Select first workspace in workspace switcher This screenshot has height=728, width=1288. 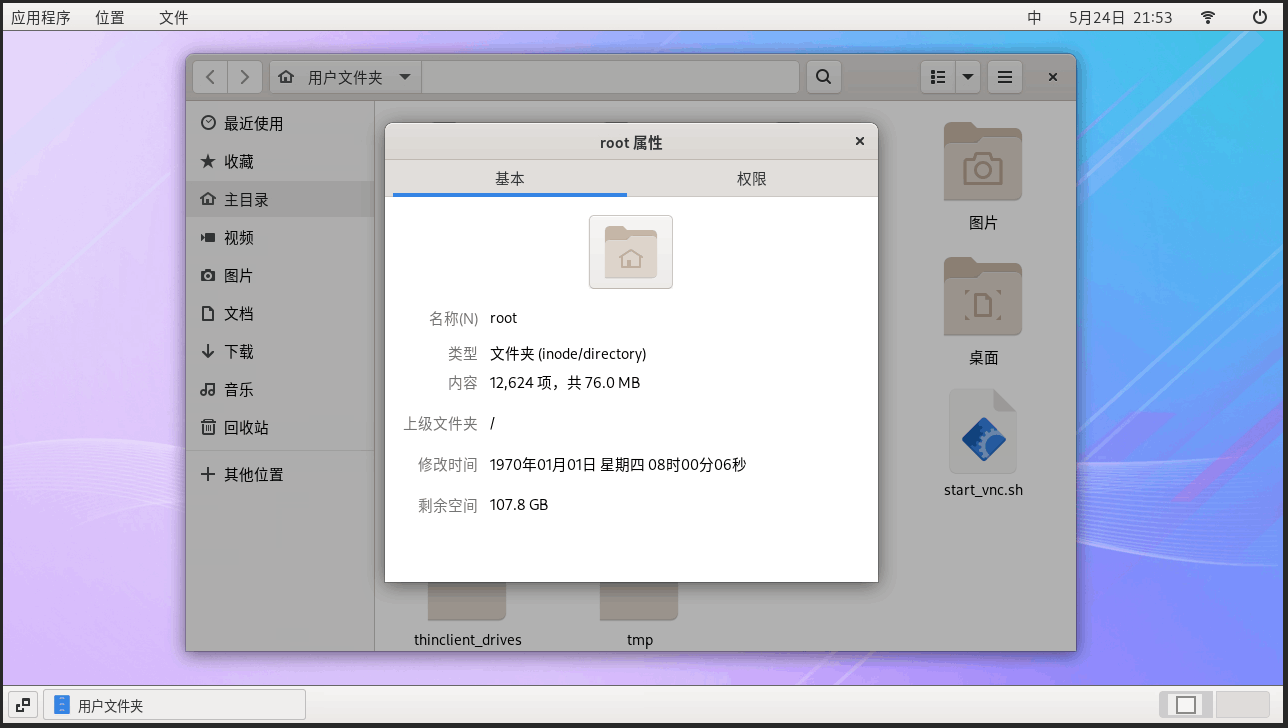[1186, 705]
